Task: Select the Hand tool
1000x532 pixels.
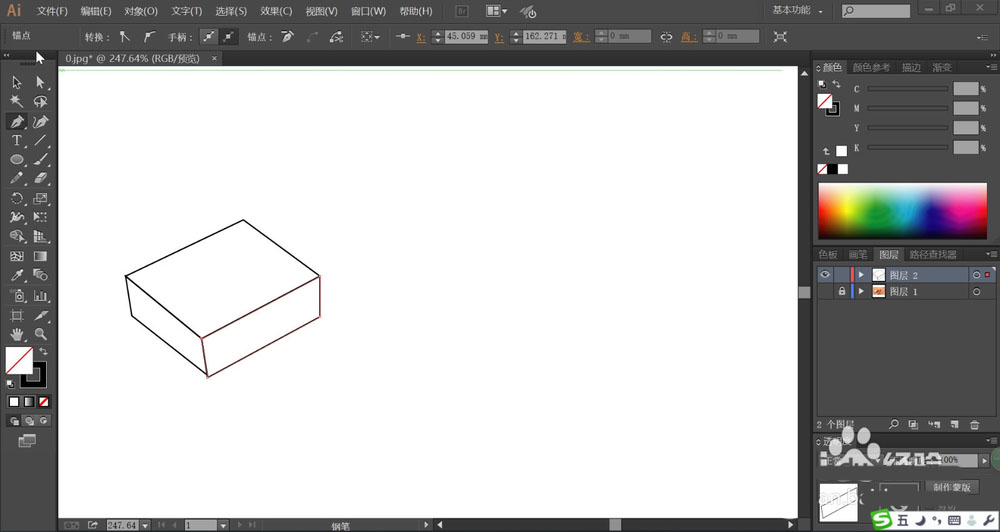Action: [x=17, y=334]
